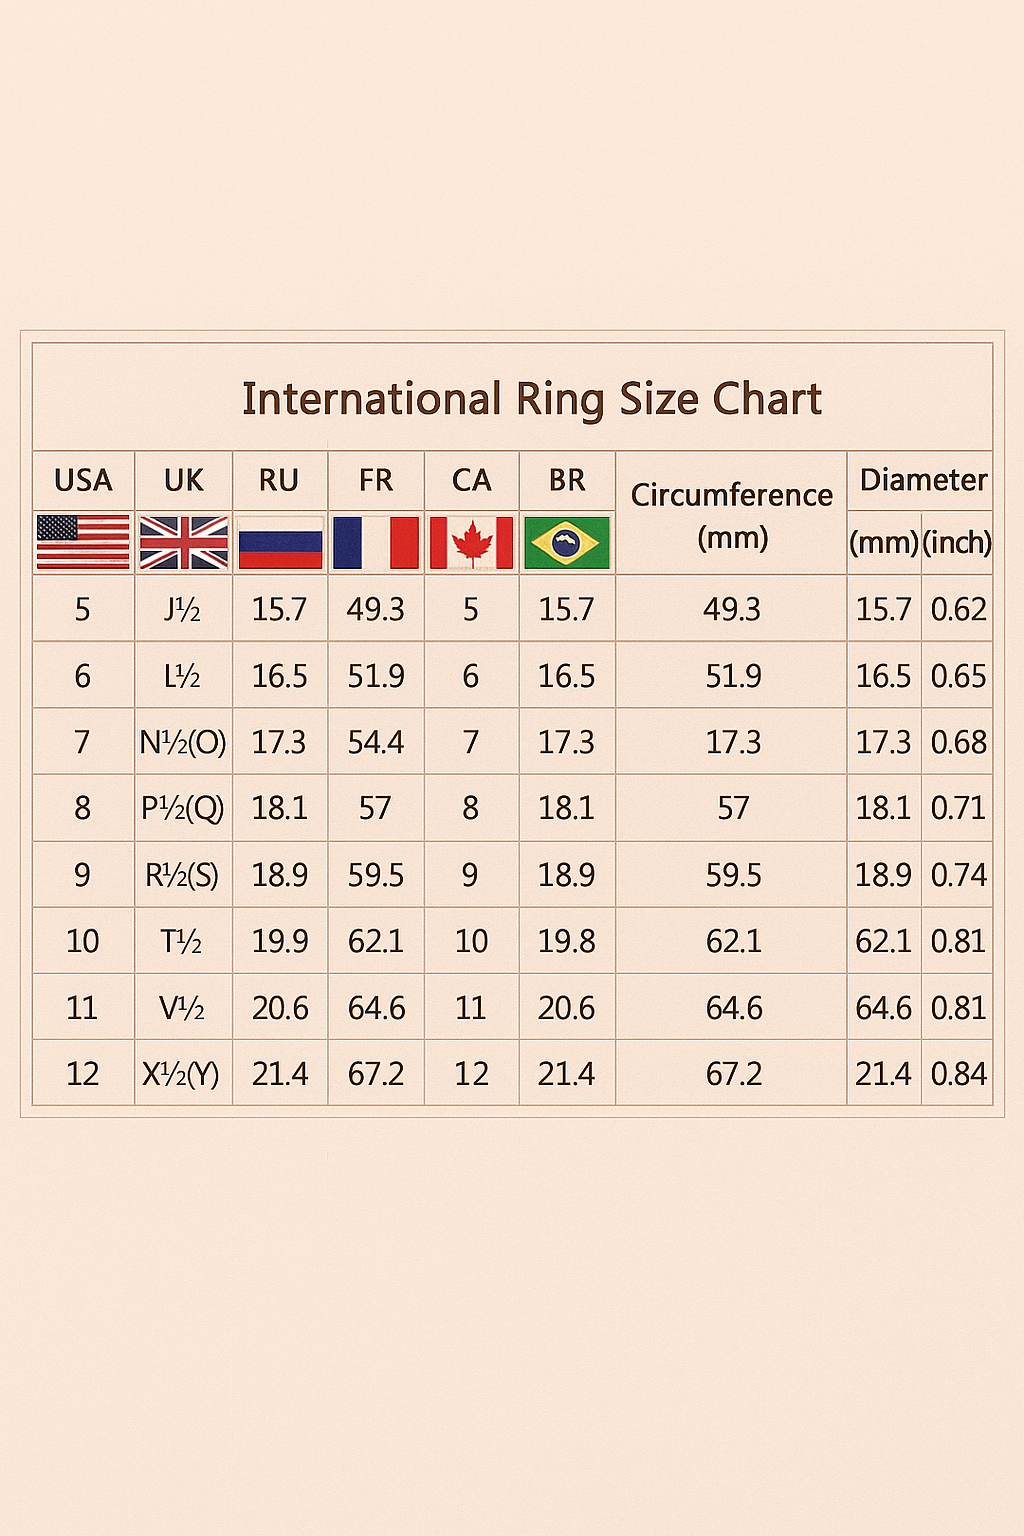Click the International Ring Size Chart title
This screenshot has height=1536, width=1024.
tap(531, 399)
